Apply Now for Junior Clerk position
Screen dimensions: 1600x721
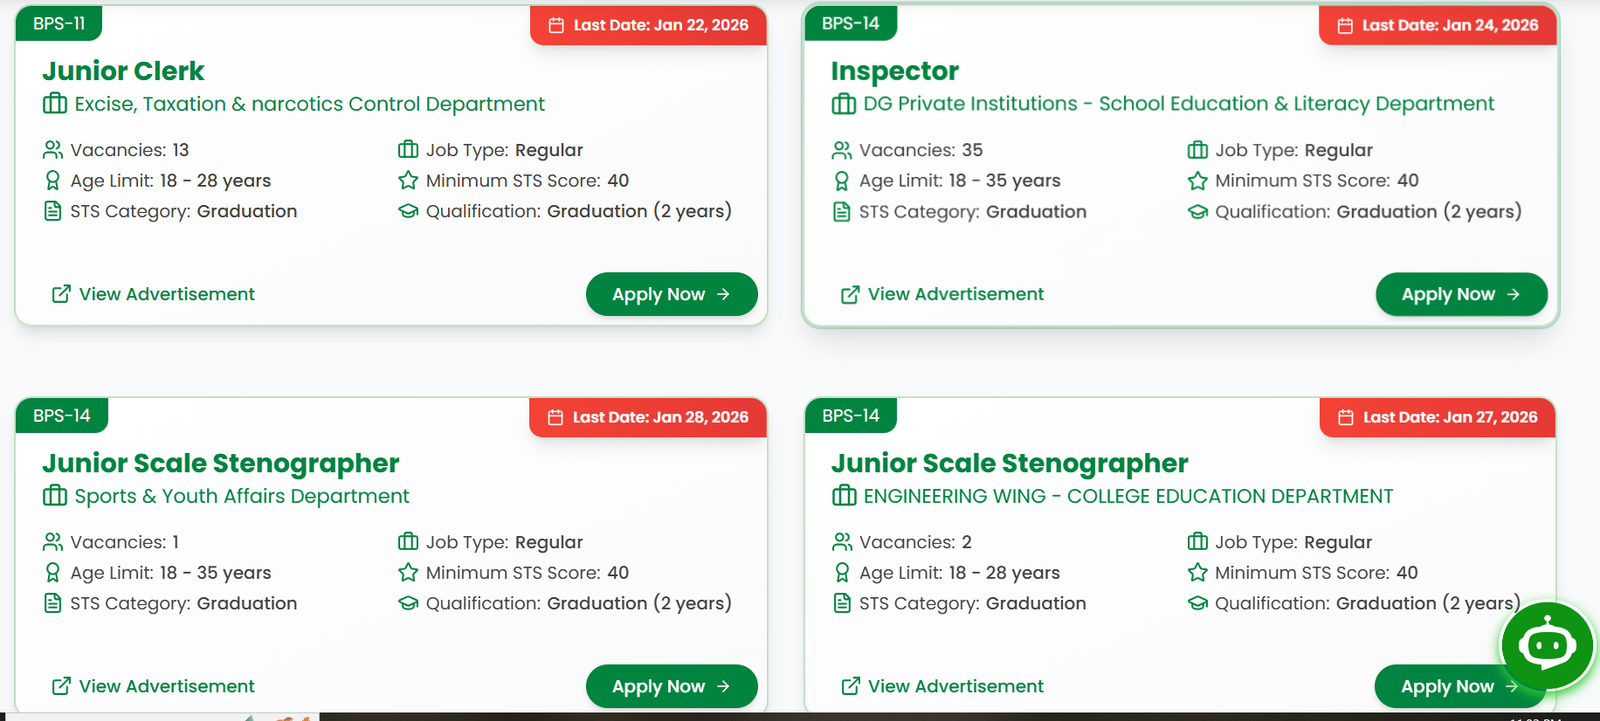[x=671, y=294]
